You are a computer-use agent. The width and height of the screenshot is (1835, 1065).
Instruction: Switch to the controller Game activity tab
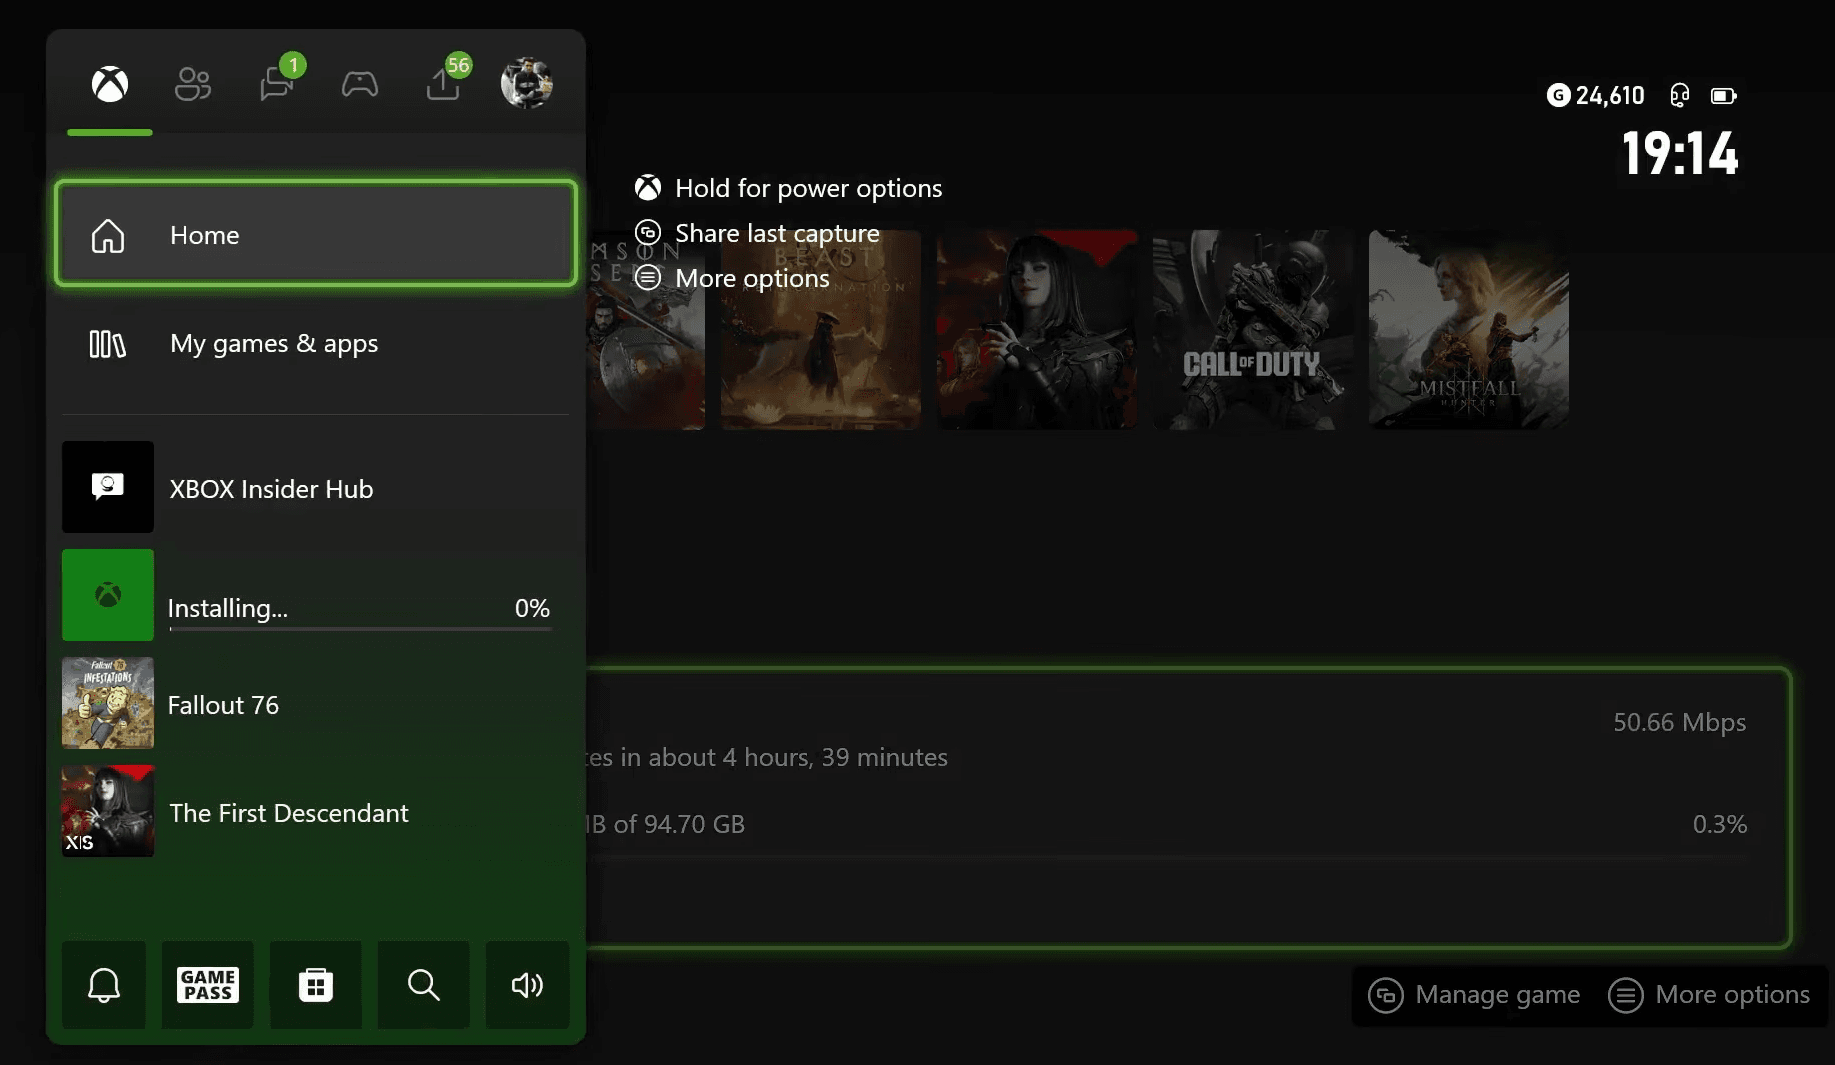coord(360,84)
